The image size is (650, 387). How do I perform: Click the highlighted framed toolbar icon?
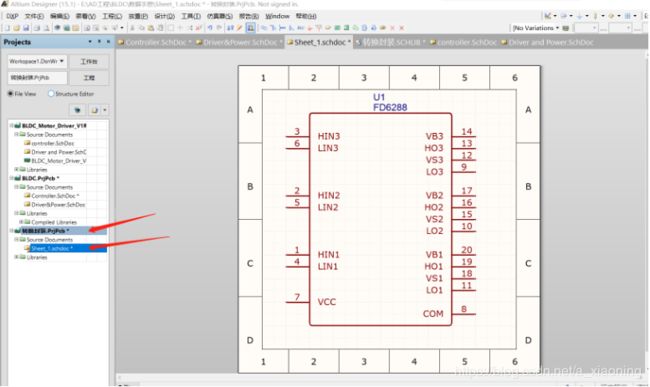[250, 28]
